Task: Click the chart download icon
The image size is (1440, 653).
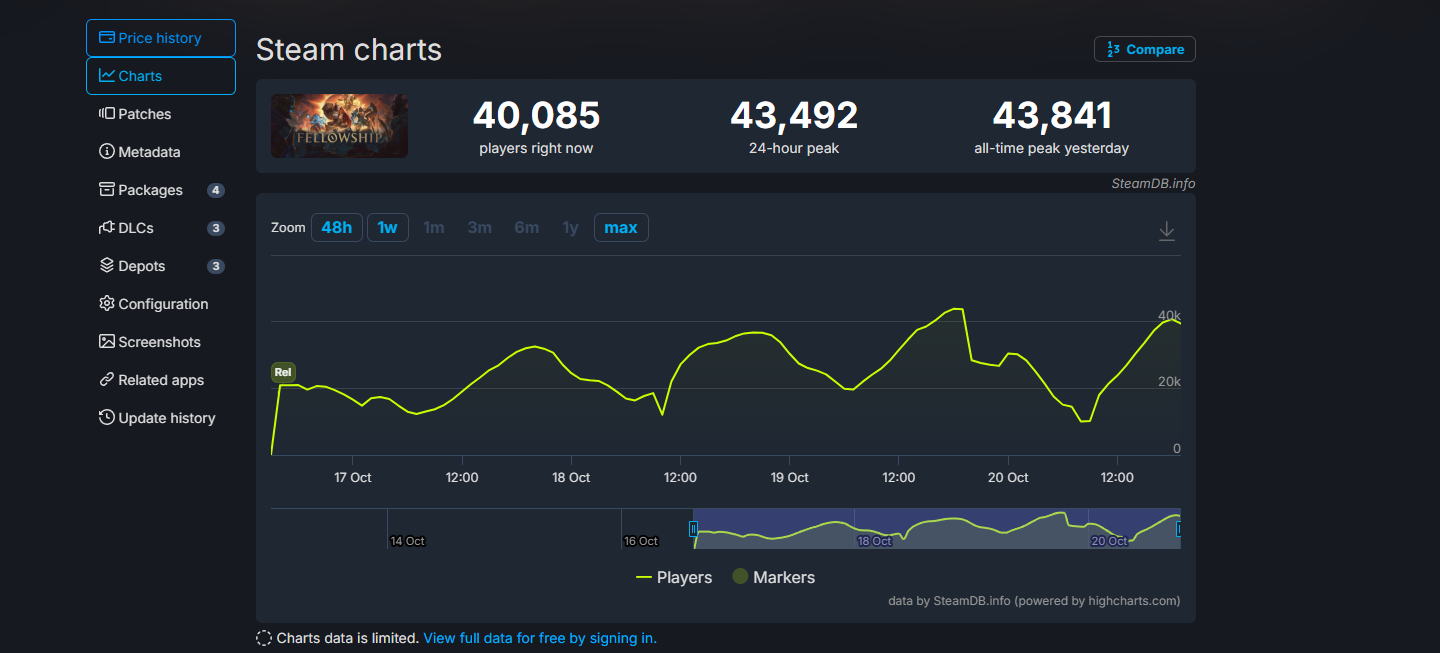Action: point(1166,231)
